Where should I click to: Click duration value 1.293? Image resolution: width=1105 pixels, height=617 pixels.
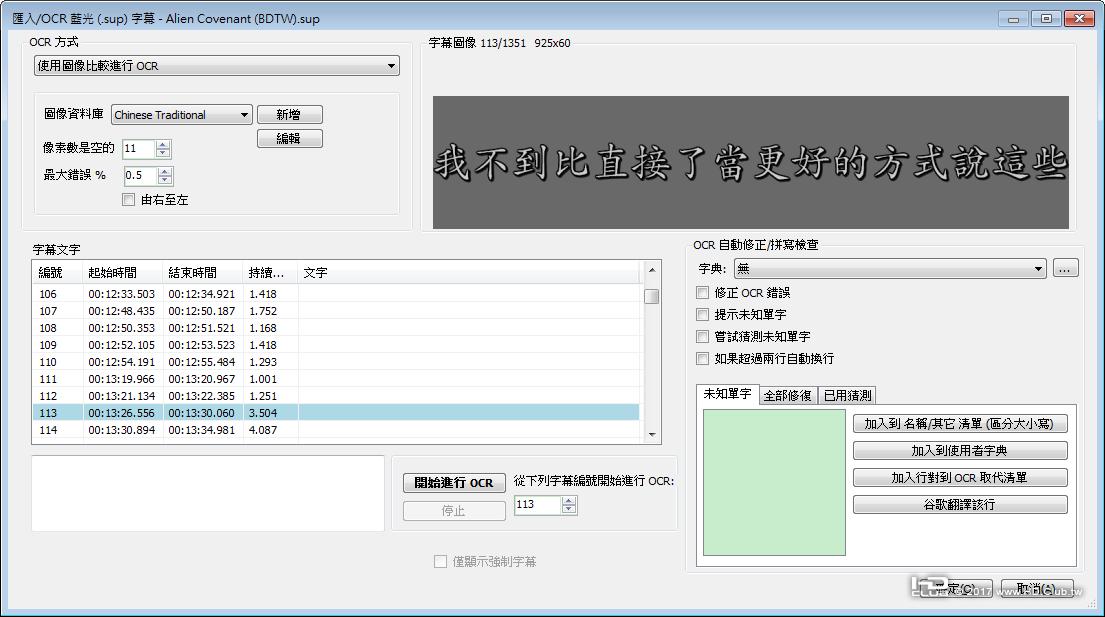(x=263, y=361)
